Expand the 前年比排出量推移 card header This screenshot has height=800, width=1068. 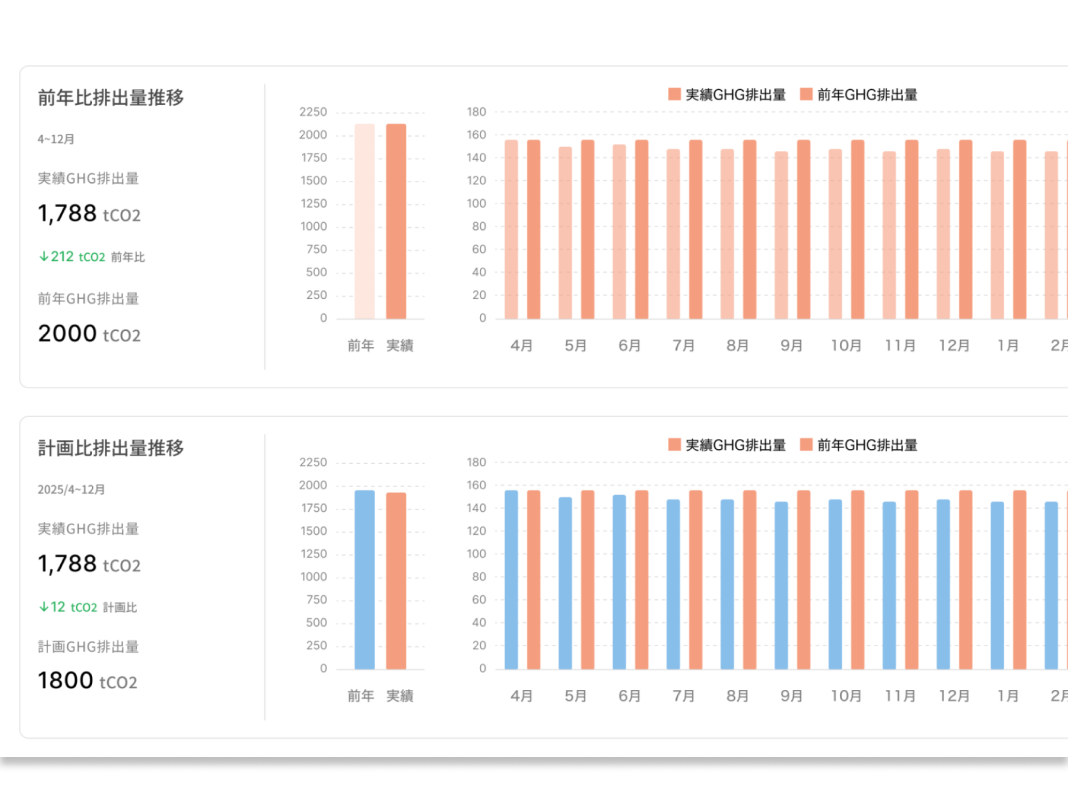click(110, 98)
